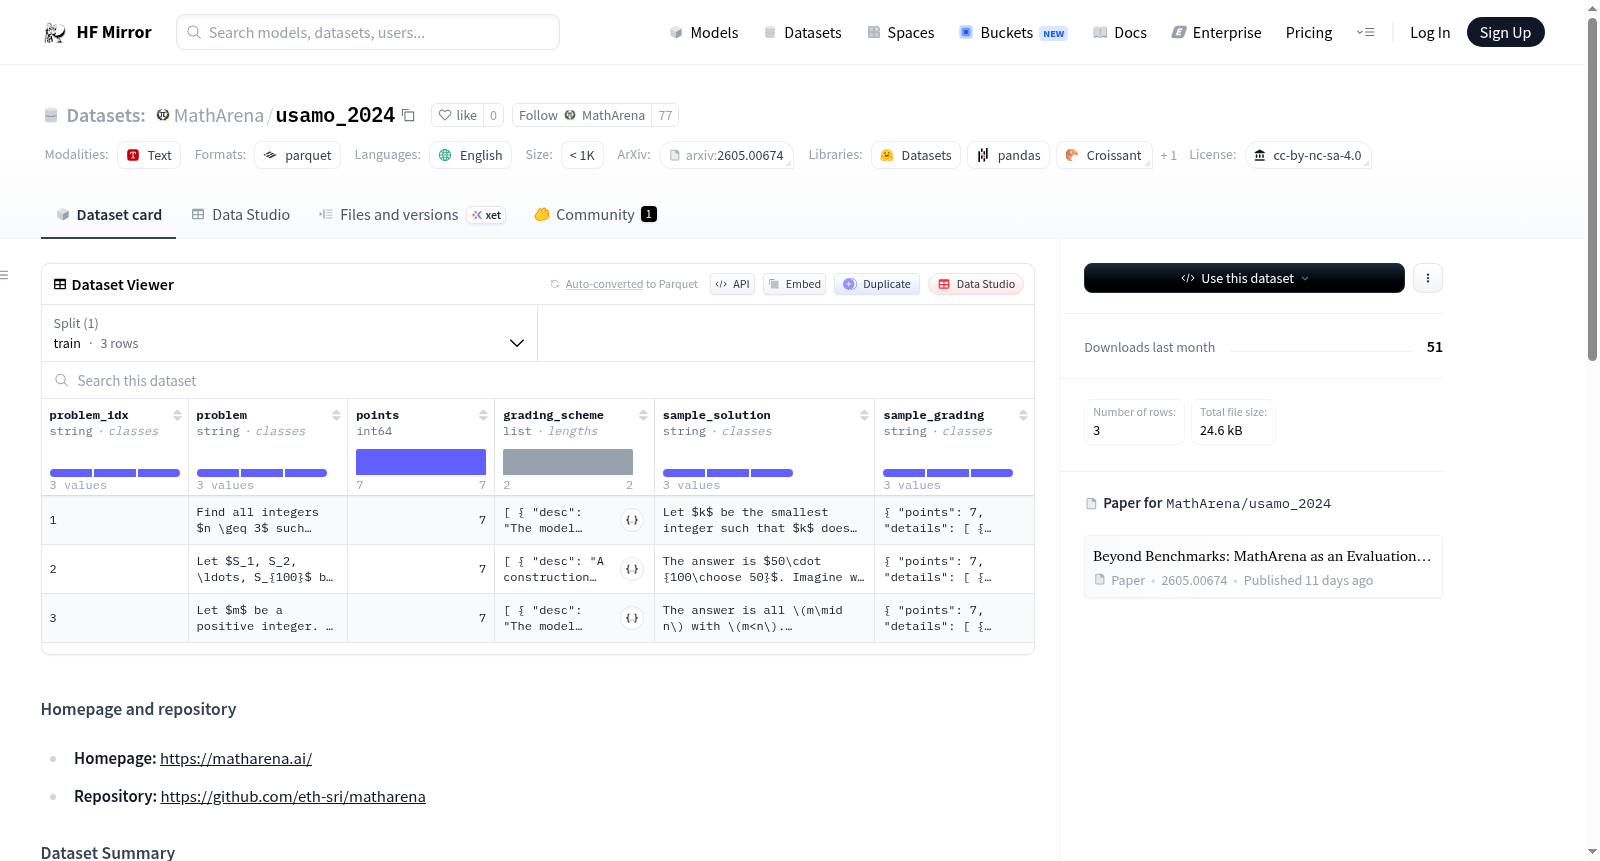Open the Beyond Benchmarks paper card
This screenshot has width=1600, height=861.
coord(1263,567)
